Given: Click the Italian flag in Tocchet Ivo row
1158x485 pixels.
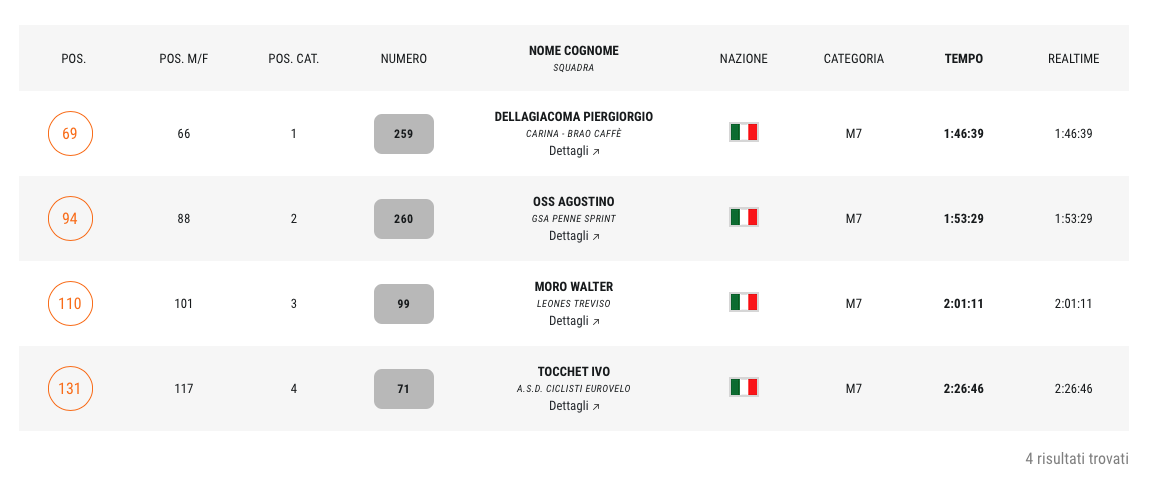Looking at the screenshot, I should [x=744, y=387].
